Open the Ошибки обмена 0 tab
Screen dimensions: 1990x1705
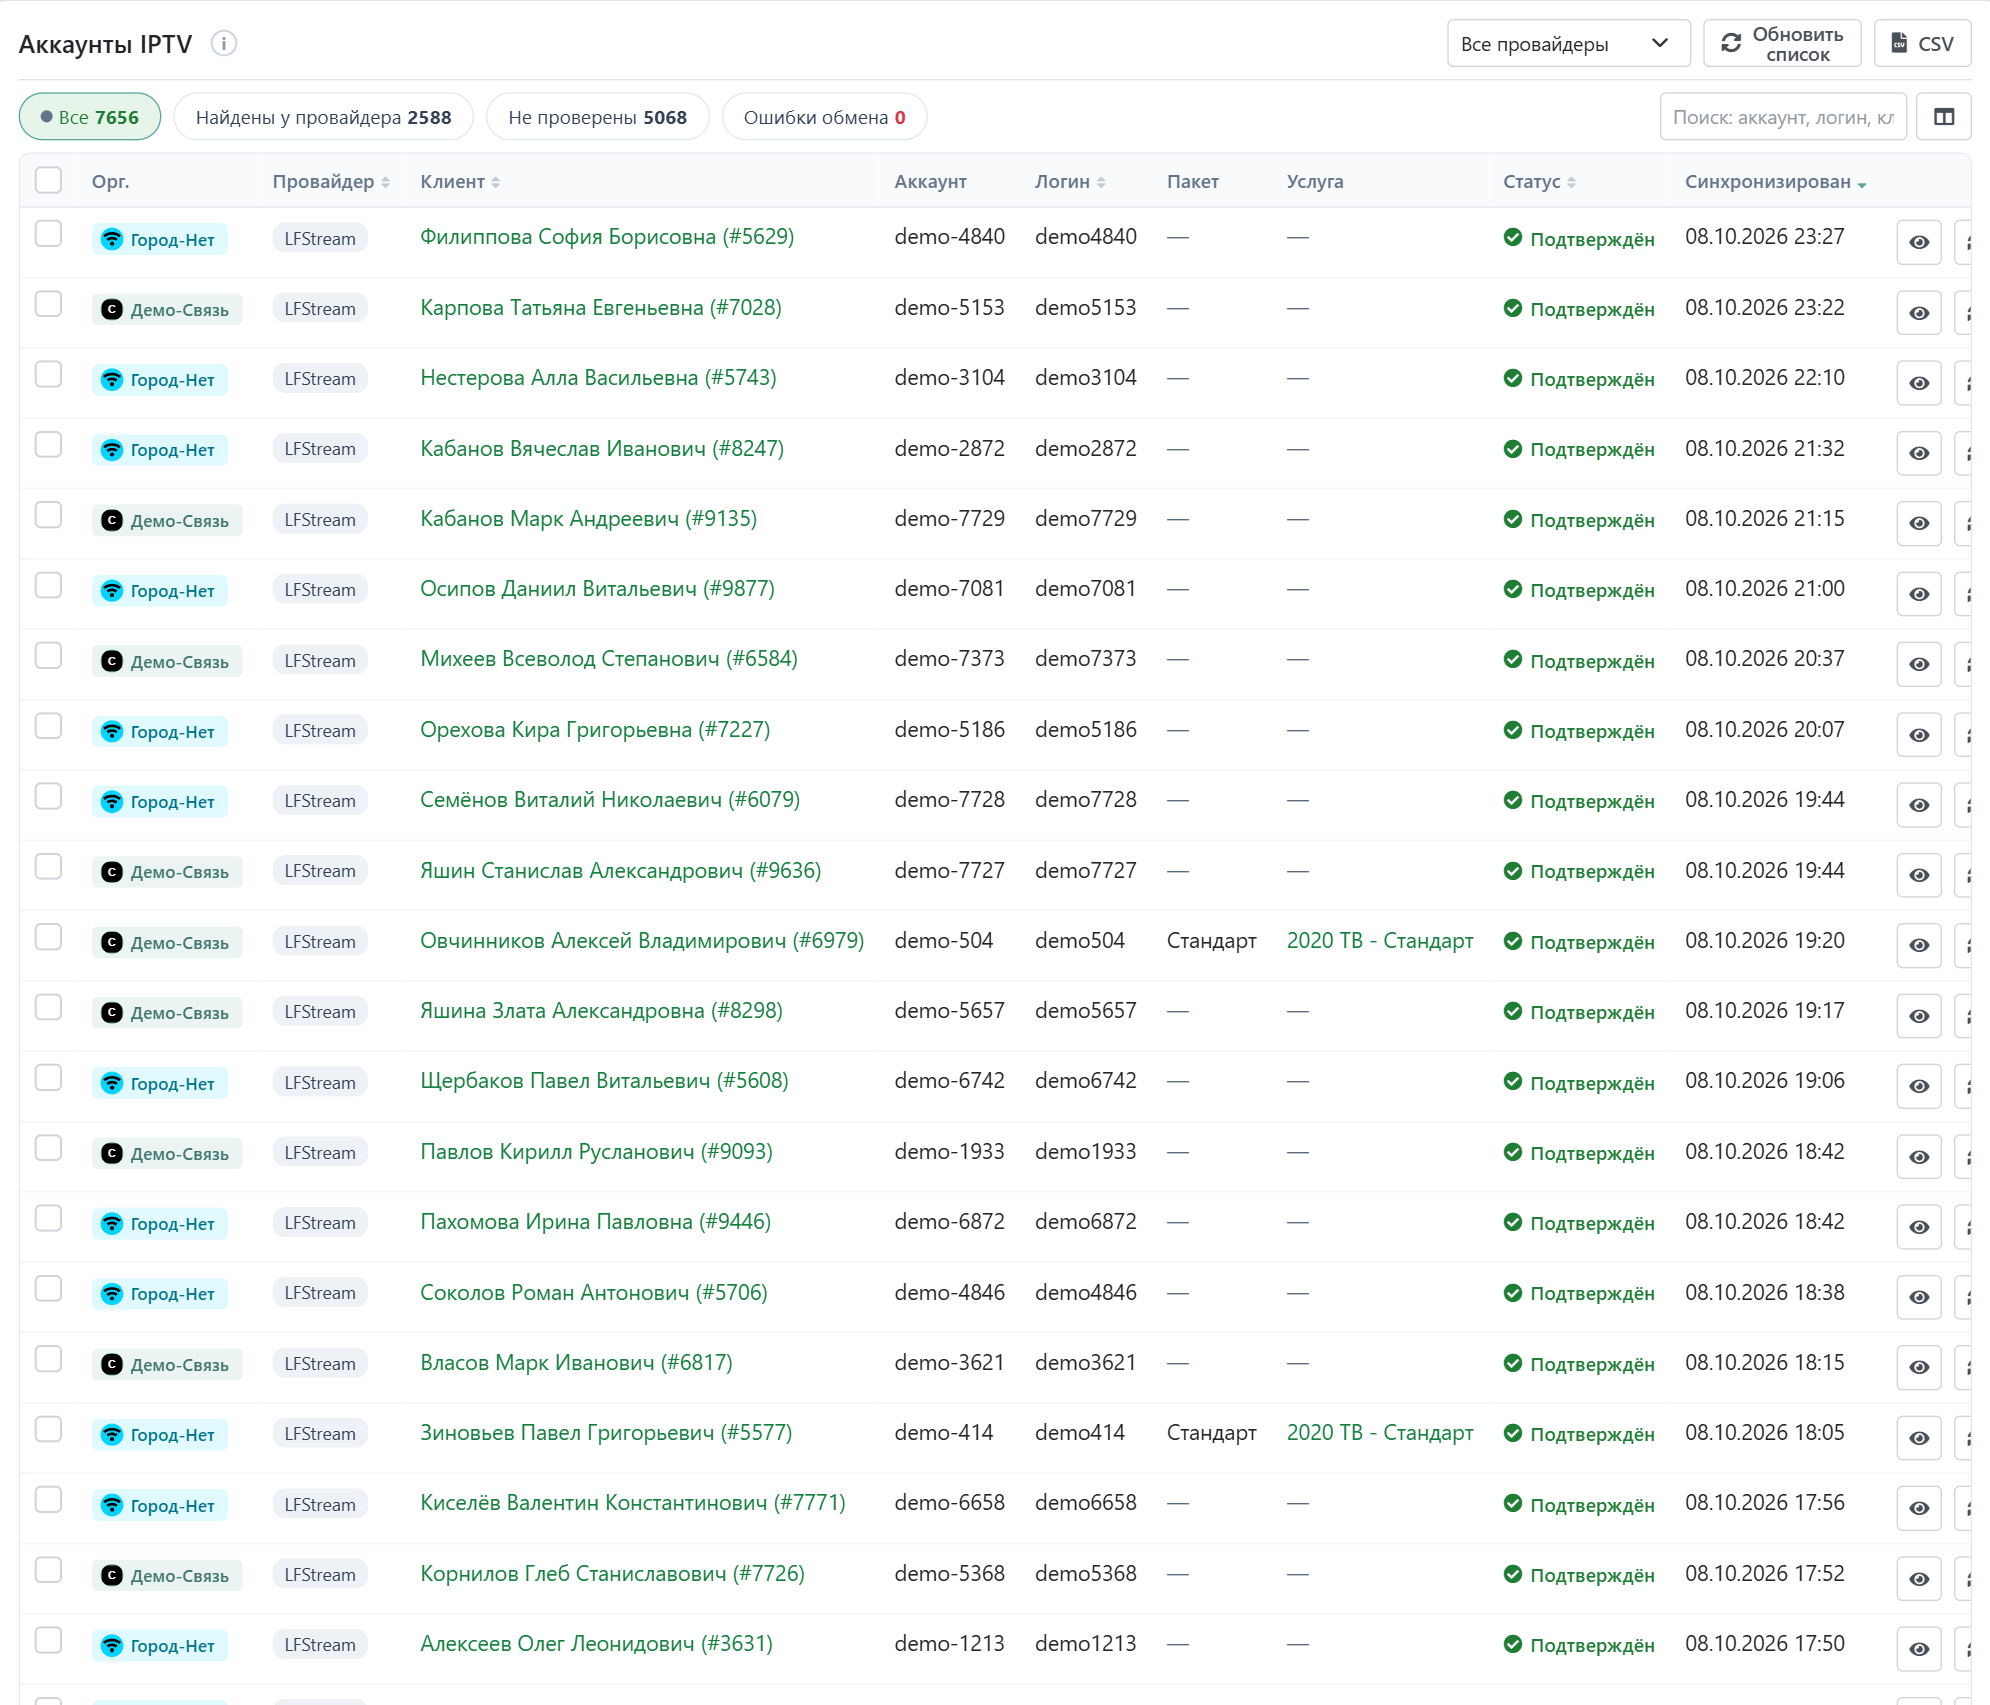point(824,117)
